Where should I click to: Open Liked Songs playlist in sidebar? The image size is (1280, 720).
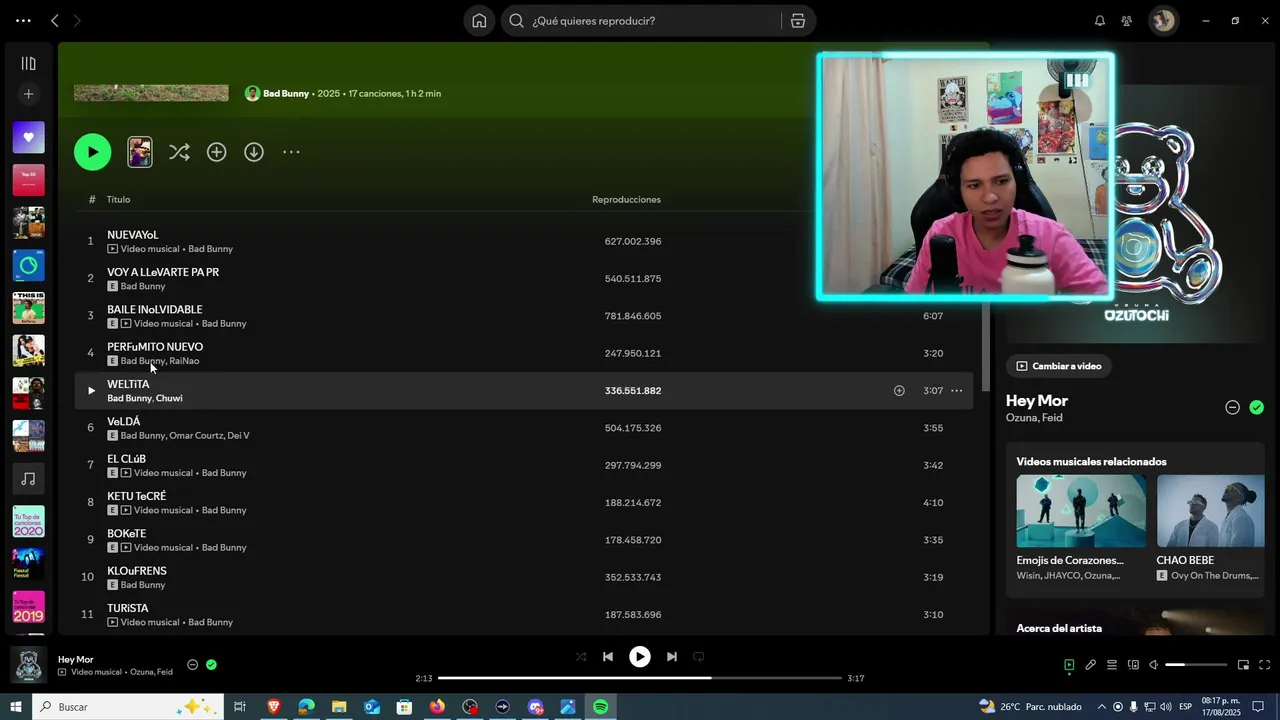click(x=28, y=137)
